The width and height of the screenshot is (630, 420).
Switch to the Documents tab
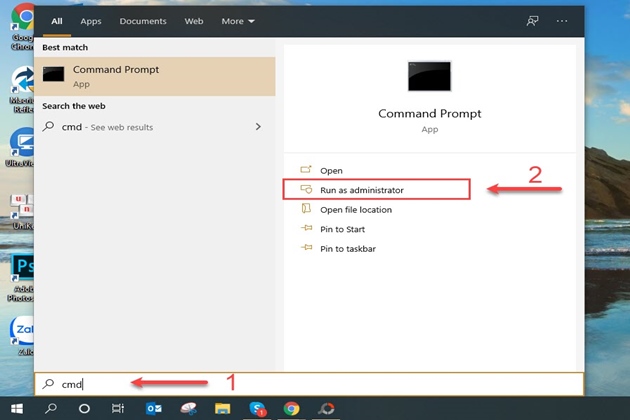click(143, 21)
